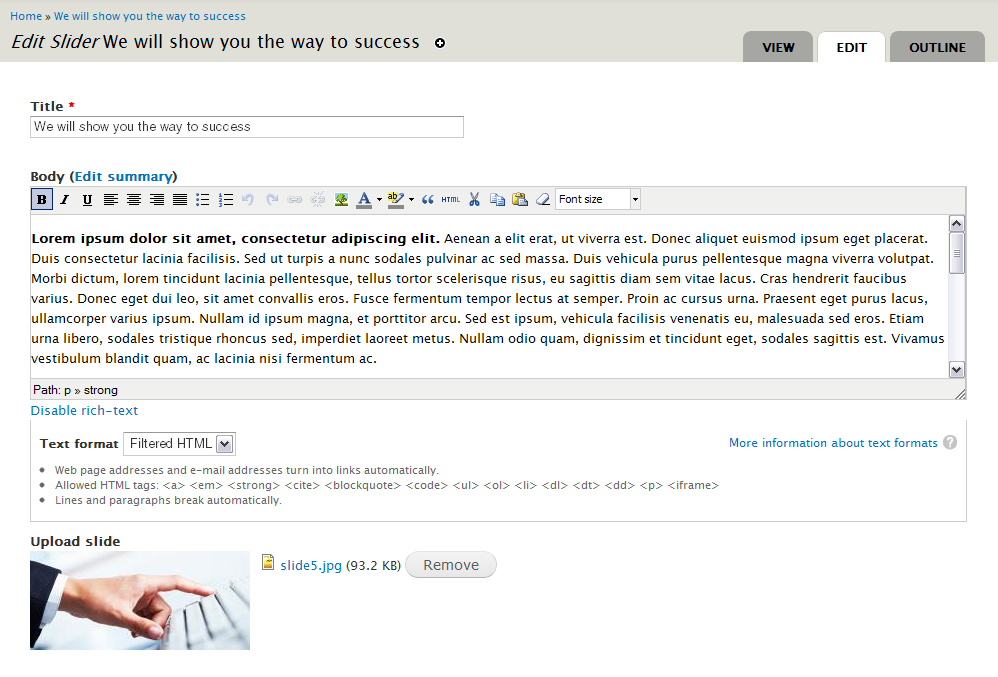Toggle Underline formatting button
998x677 pixels.
click(87, 200)
